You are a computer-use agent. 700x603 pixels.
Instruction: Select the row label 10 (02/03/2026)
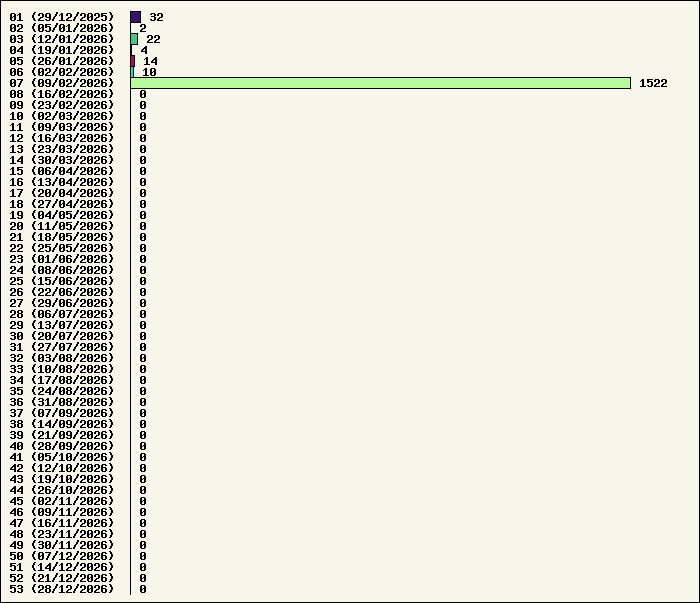point(62,116)
